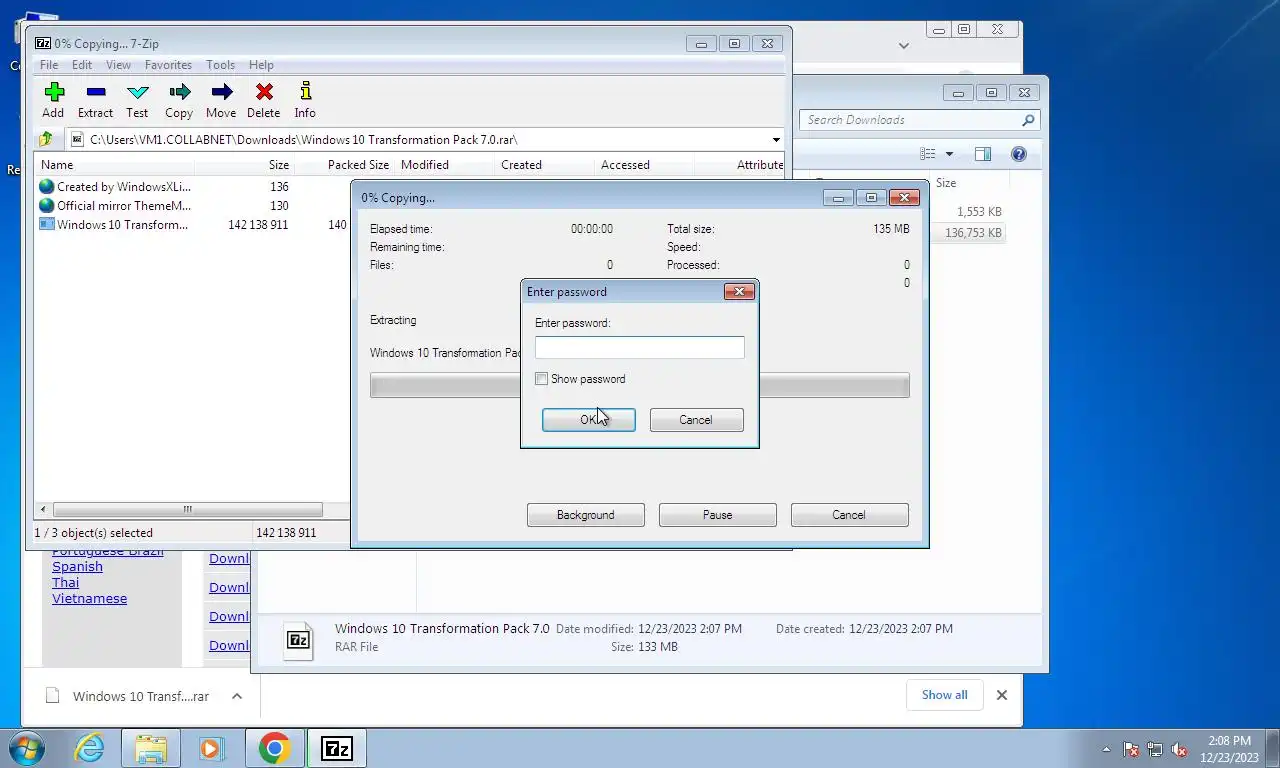This screenshot has height=768, width=1280.
Task: Click the Move toolbar icon in 7-Zip
Action: tap(222, 92)
